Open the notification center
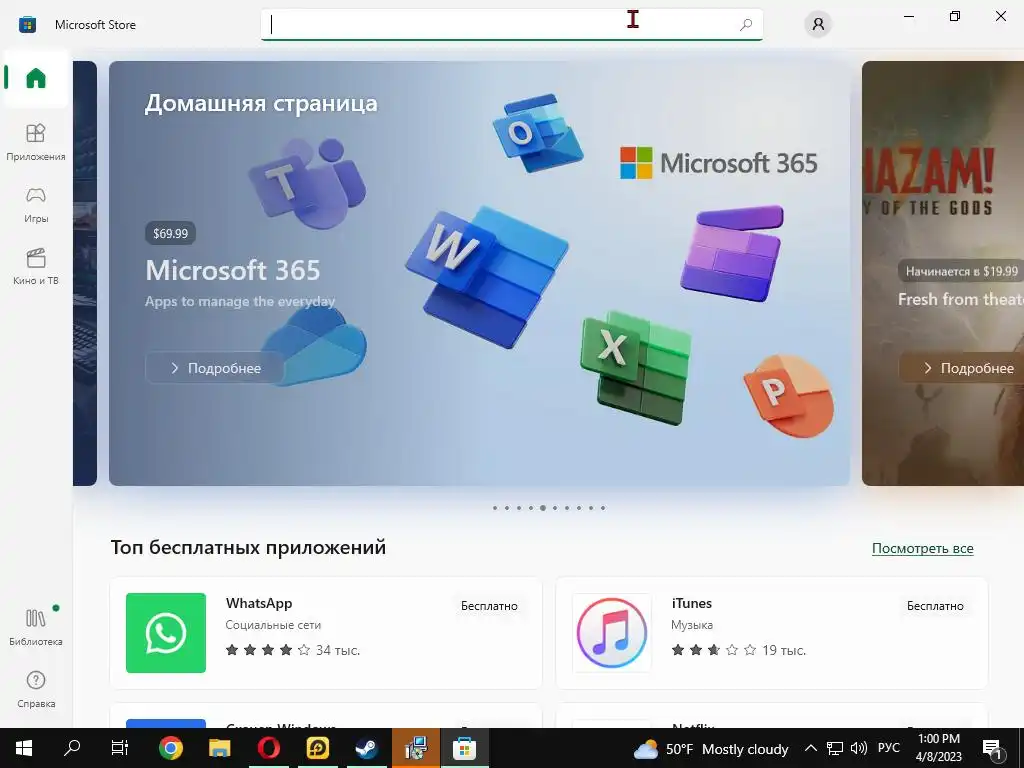1024x768 pixels. pos(993,748)
